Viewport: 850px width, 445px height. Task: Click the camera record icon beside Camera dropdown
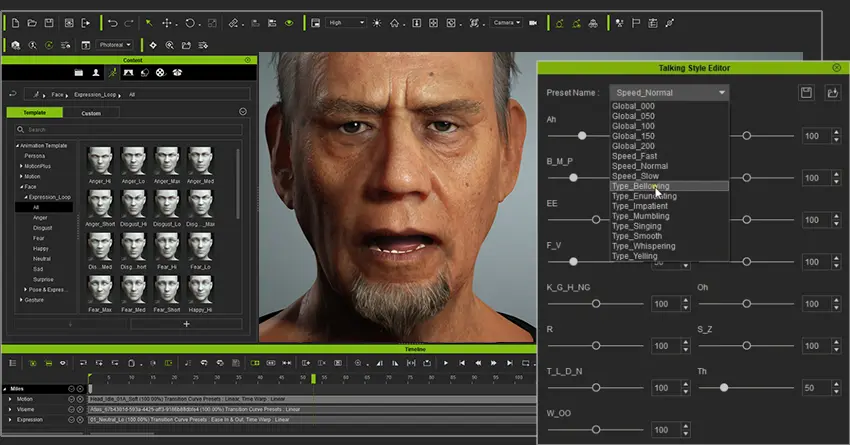pyautogui.click(x=533, y=22)
